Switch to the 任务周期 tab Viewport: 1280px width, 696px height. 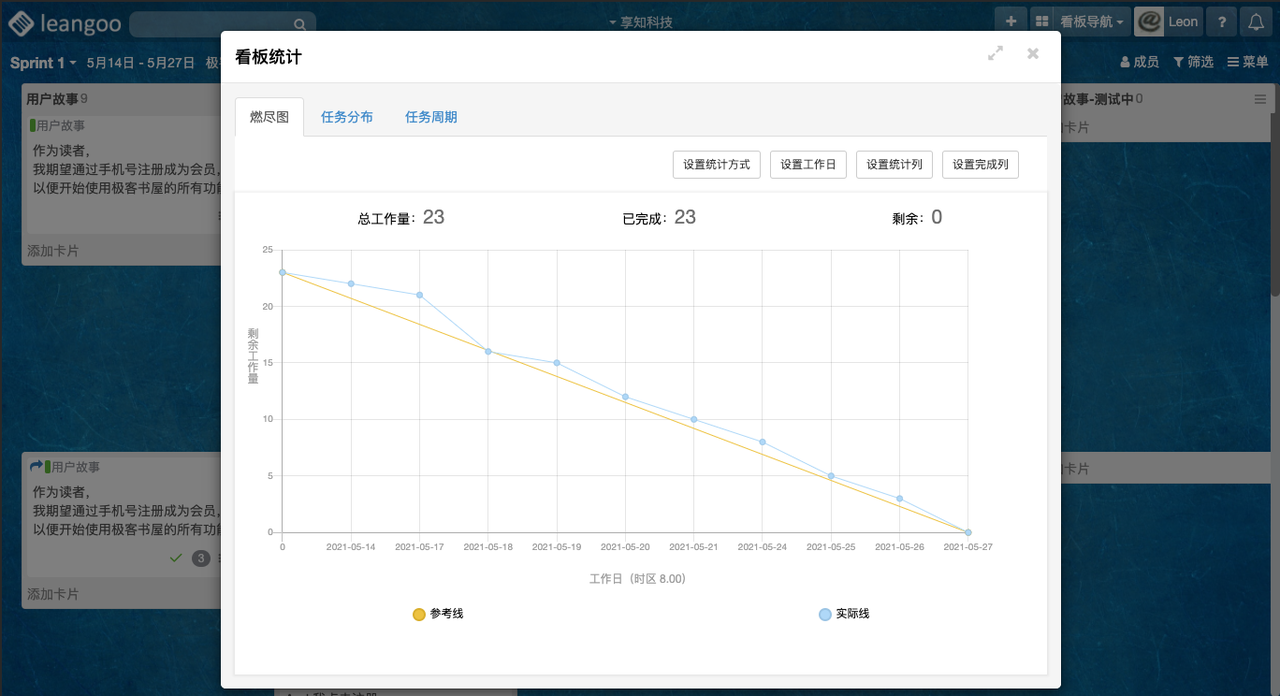click(431, 117)
